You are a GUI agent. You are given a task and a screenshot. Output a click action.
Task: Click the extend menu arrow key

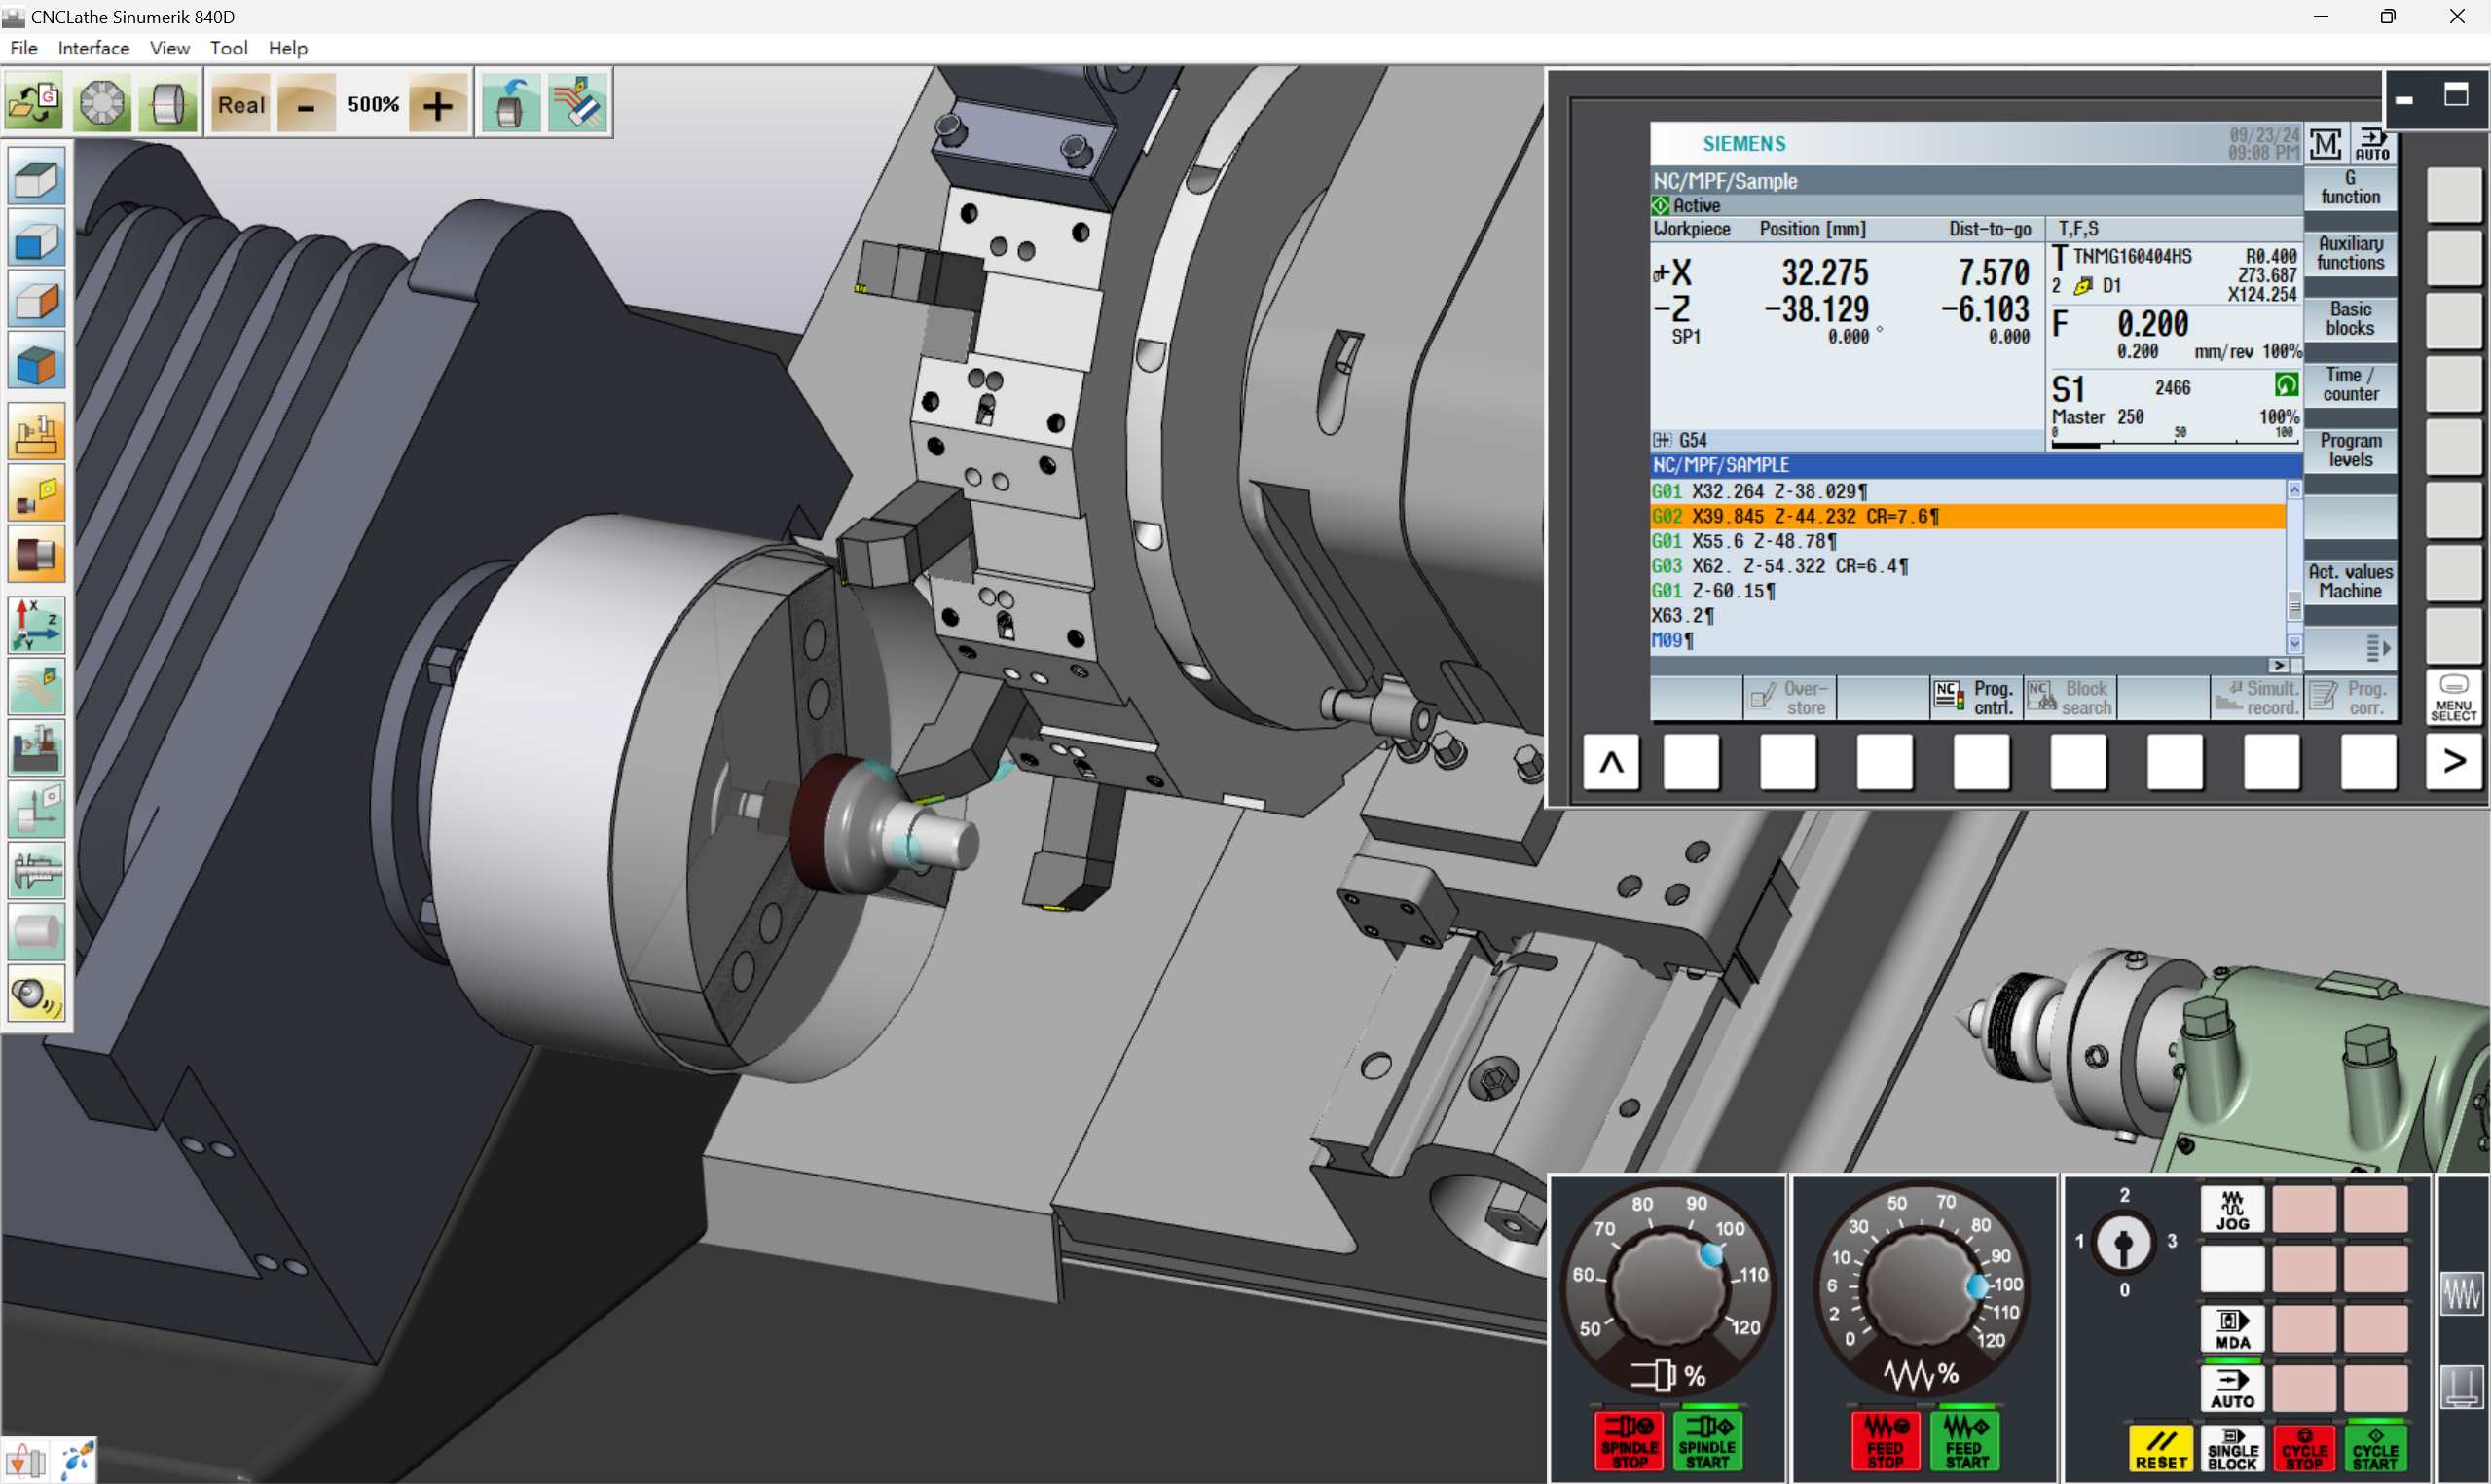click(x=2453, y=762)
